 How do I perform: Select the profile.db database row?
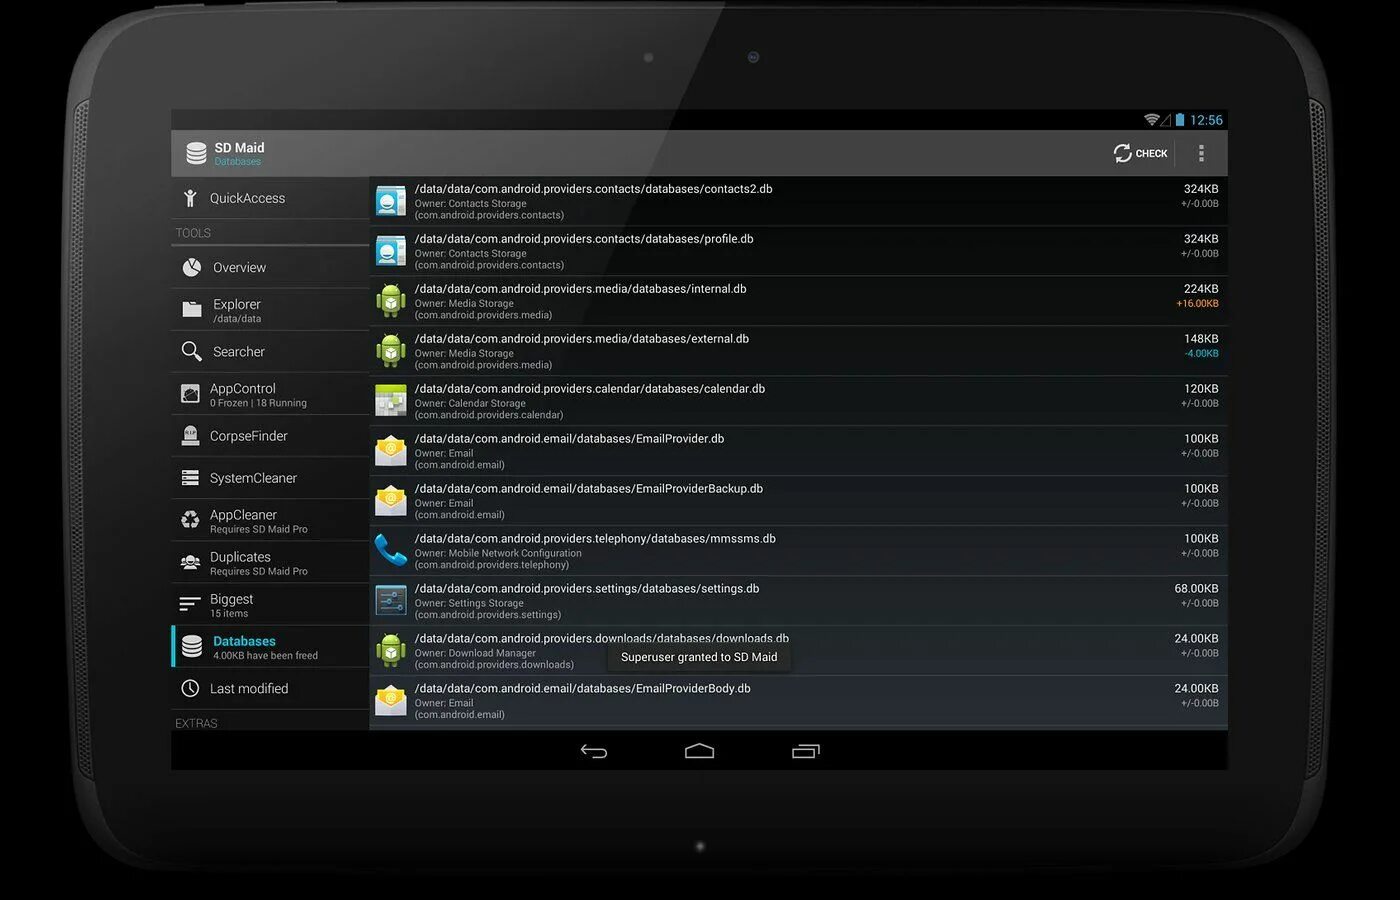(798, 251)
